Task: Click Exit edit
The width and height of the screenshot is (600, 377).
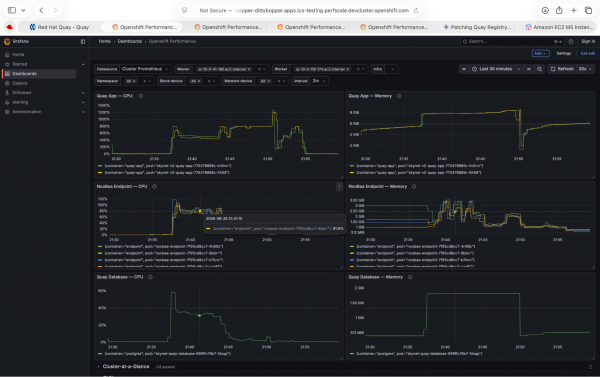Action: 588,53
